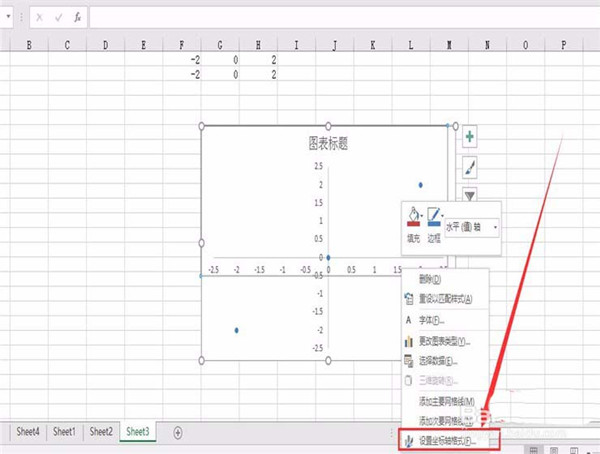
Task: Expand the 水平(值)轴 chart element dropdown
Action: pos(495,227)
